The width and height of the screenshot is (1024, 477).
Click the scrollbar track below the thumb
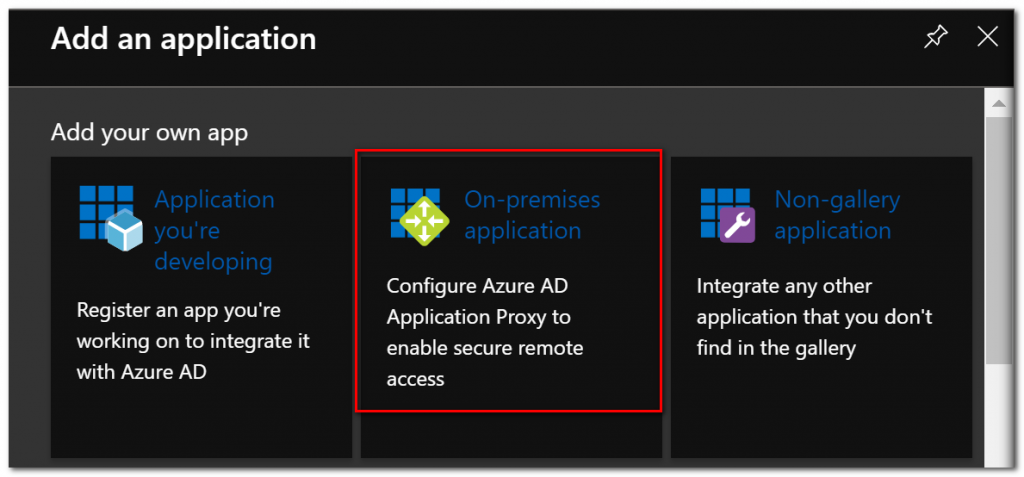(995, 420)
